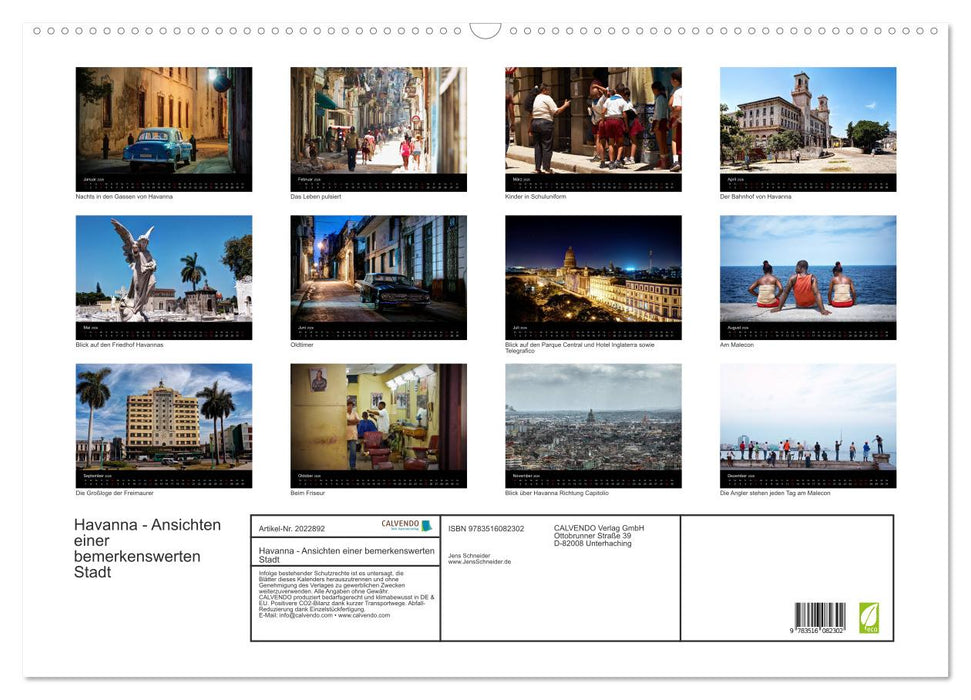The height and width of the screenshot is (700, 971).
Task: Click the spiral binding at the top
Action: tap(300, 32)
